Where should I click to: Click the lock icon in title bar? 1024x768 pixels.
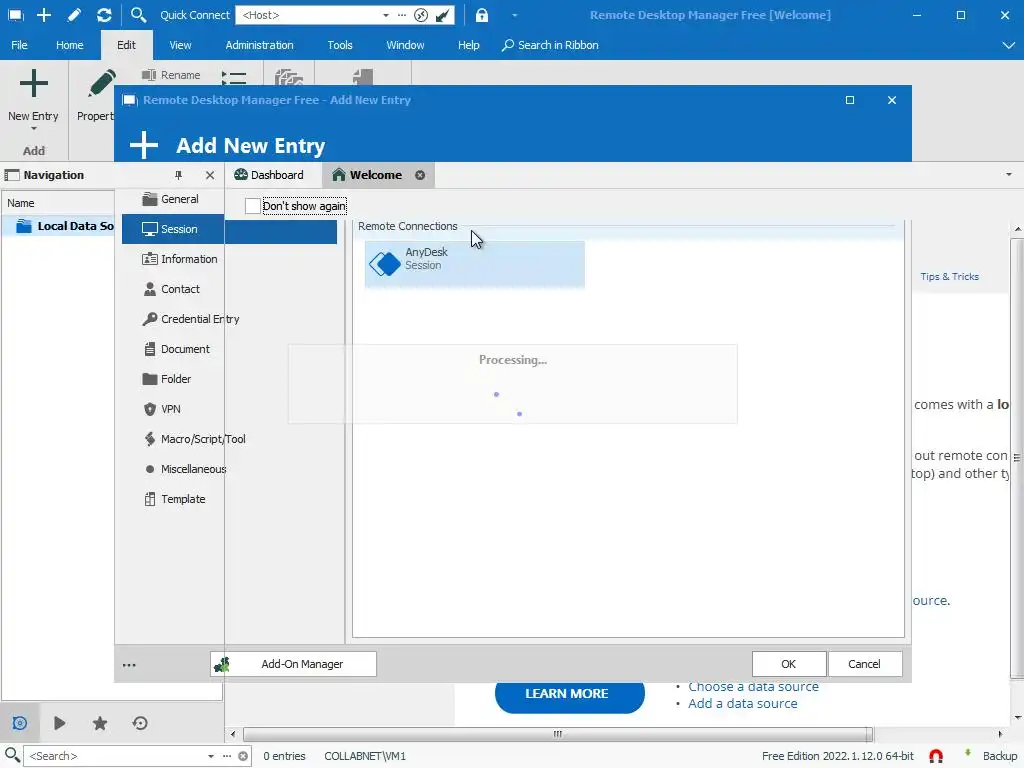point(481,15)
